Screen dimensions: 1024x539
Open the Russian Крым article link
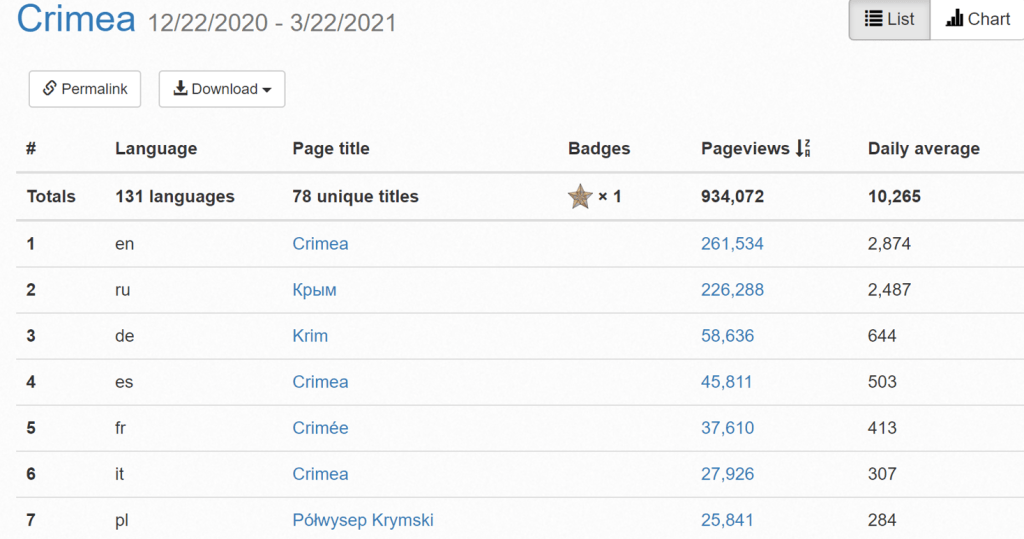(314, 290)
